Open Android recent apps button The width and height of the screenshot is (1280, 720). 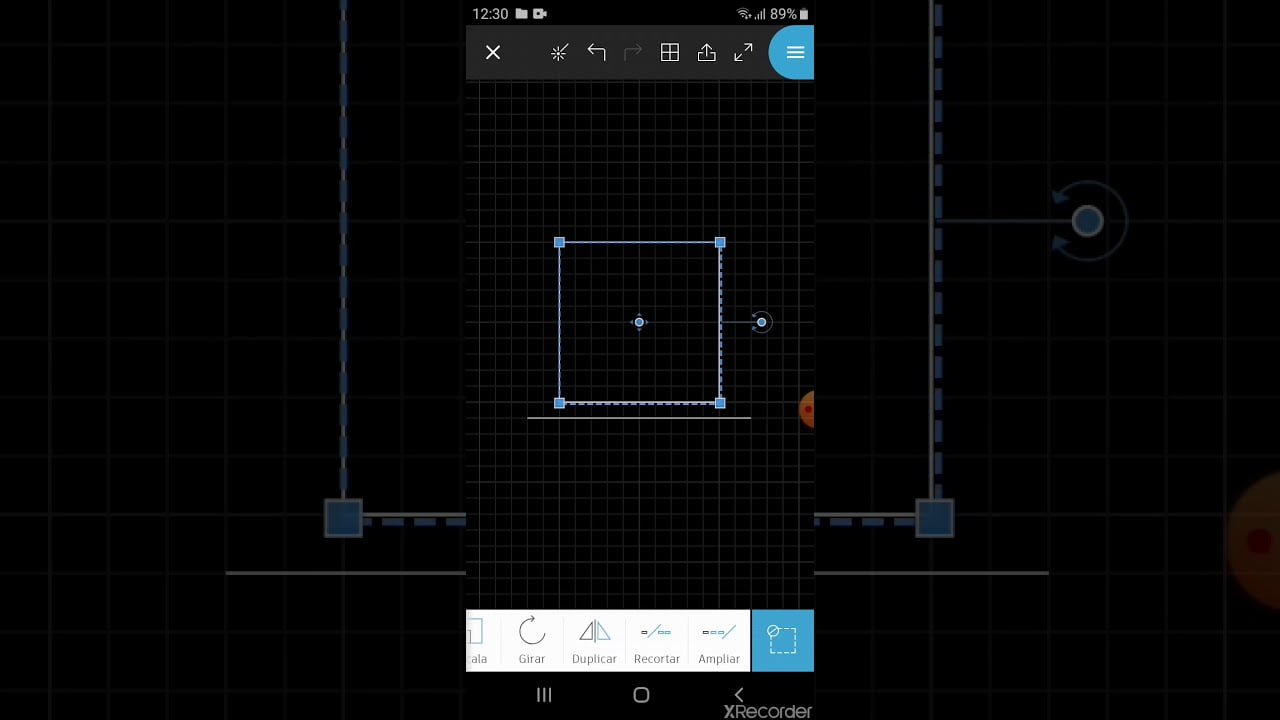click(x=544, y=695)
